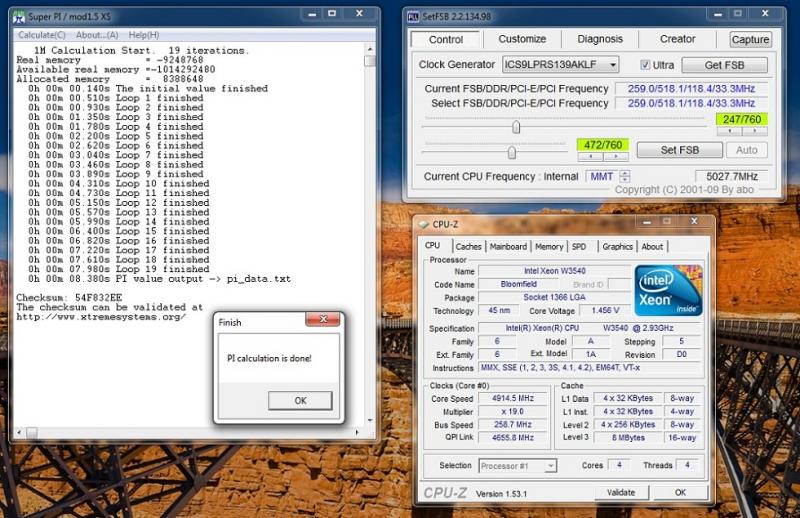Open the SPD tab in CPU-Z
Screen dimensions: 800x518
pos(579,246)
